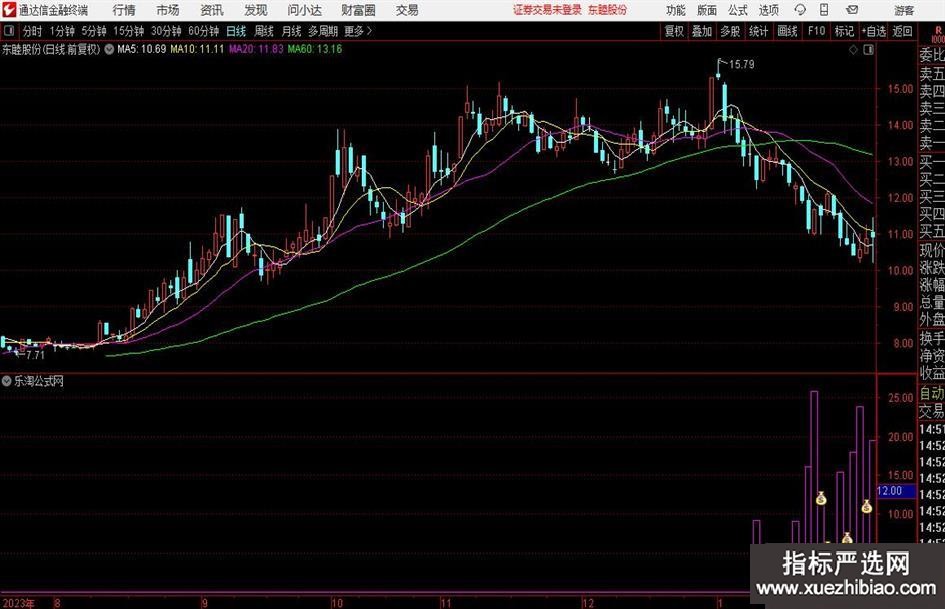Click the +自选 add to watchlist button
Image resolution: width=945 pixels, height=609 pixels.
coord(875,31)
